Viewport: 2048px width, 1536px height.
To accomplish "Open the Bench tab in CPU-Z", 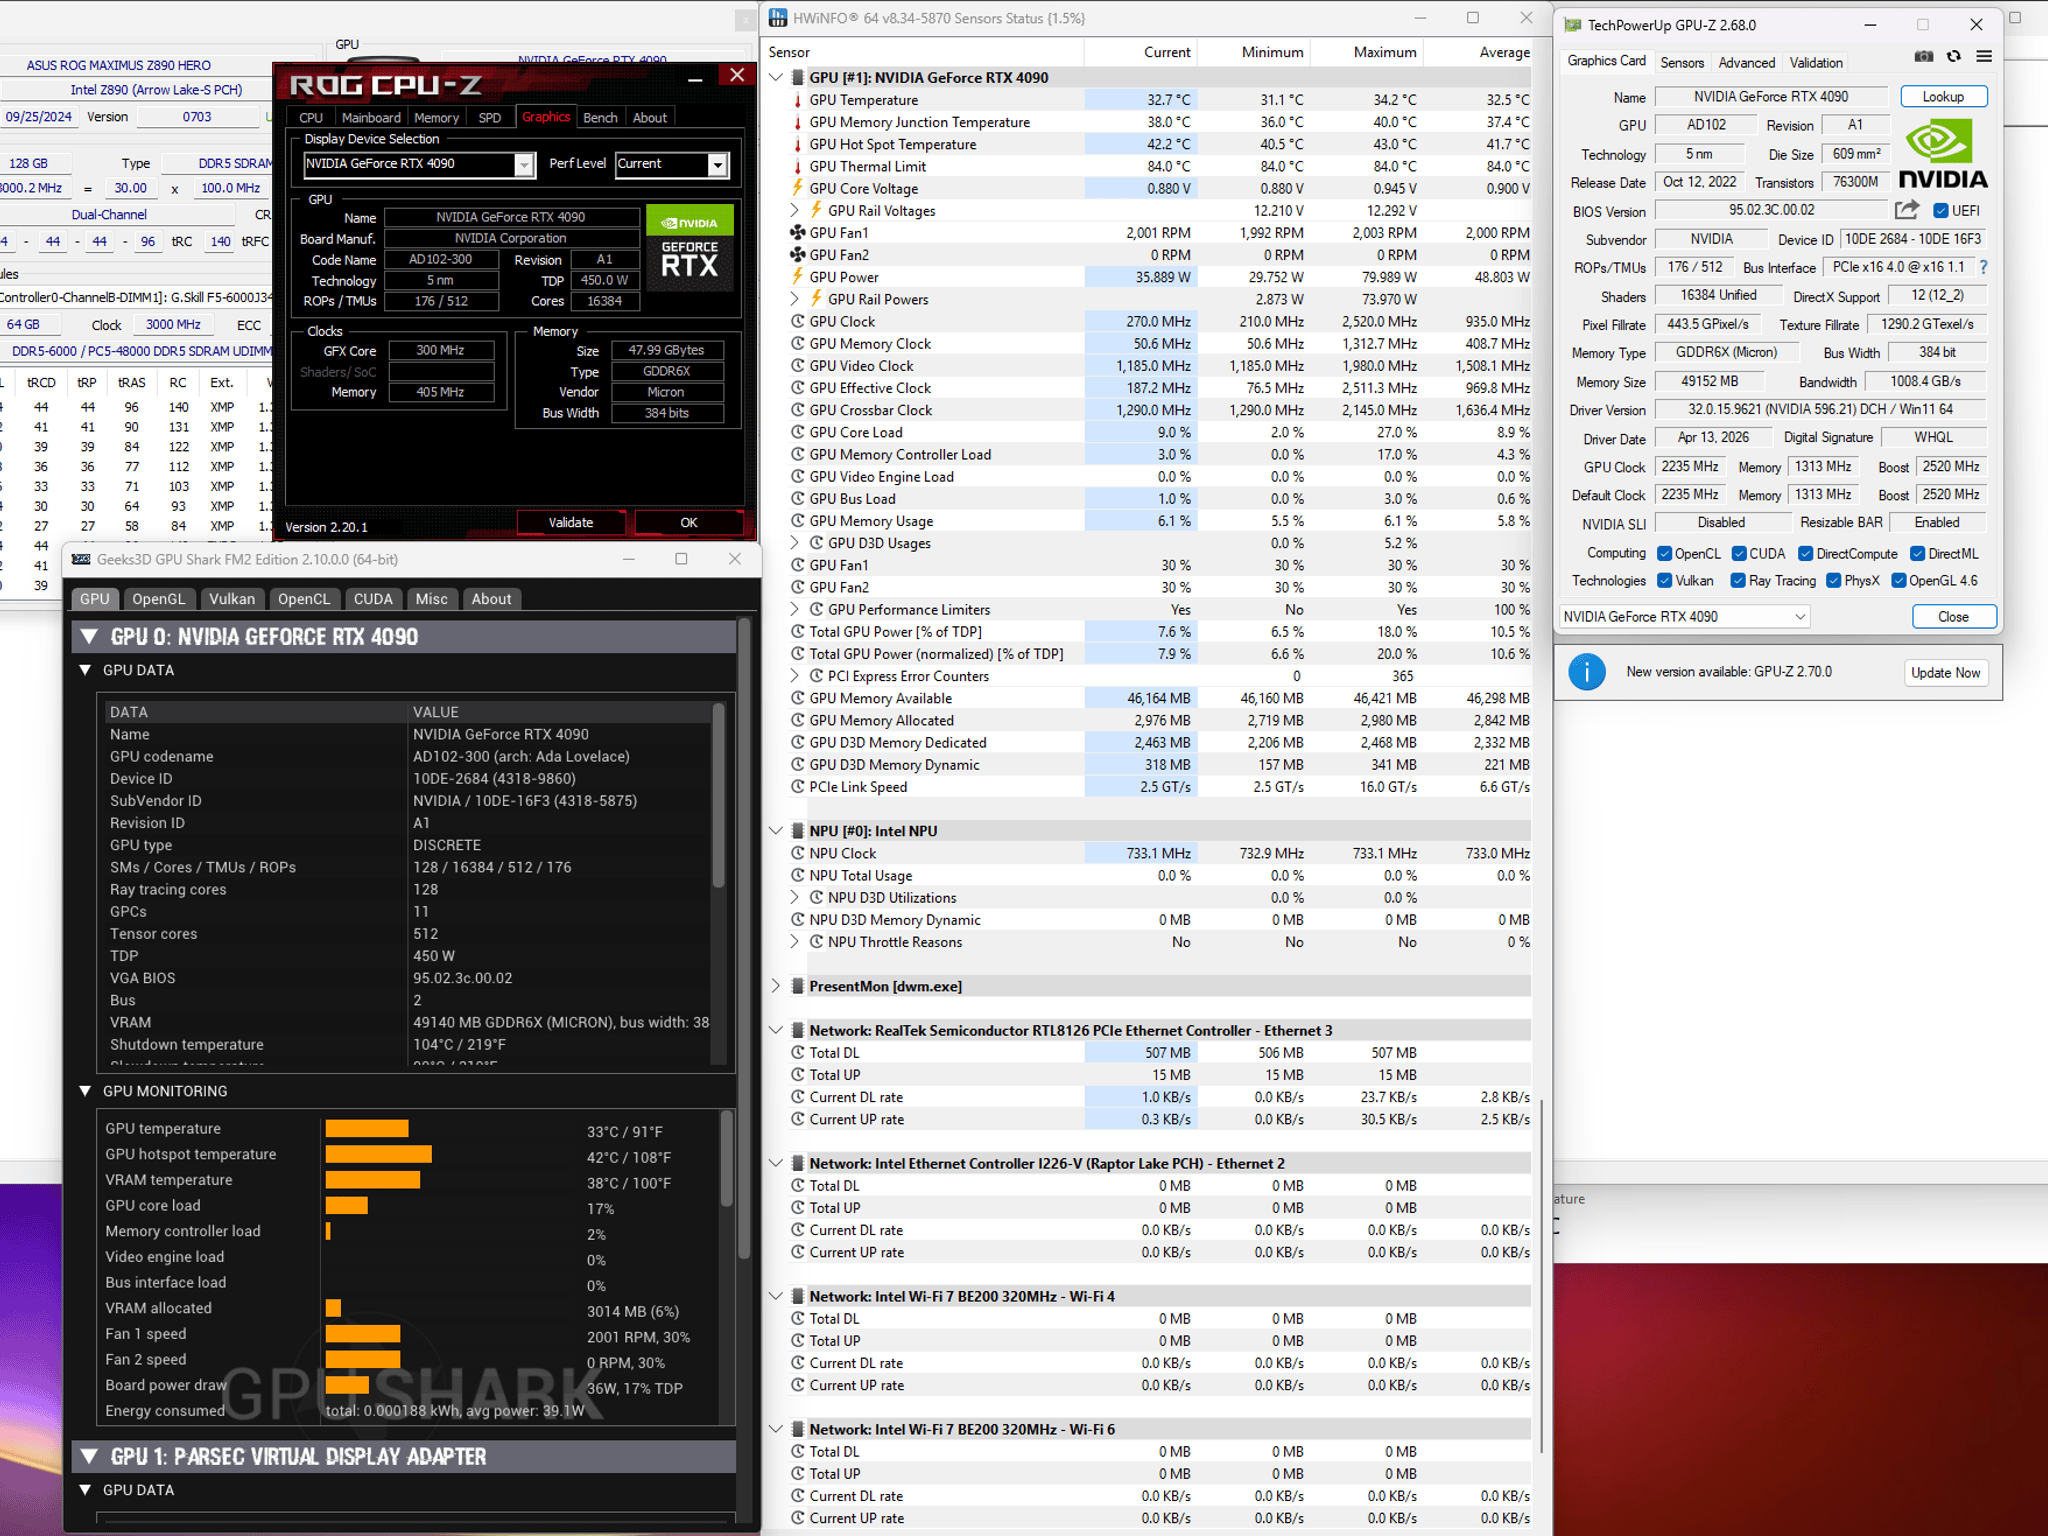I will click(x=600, y=117).
